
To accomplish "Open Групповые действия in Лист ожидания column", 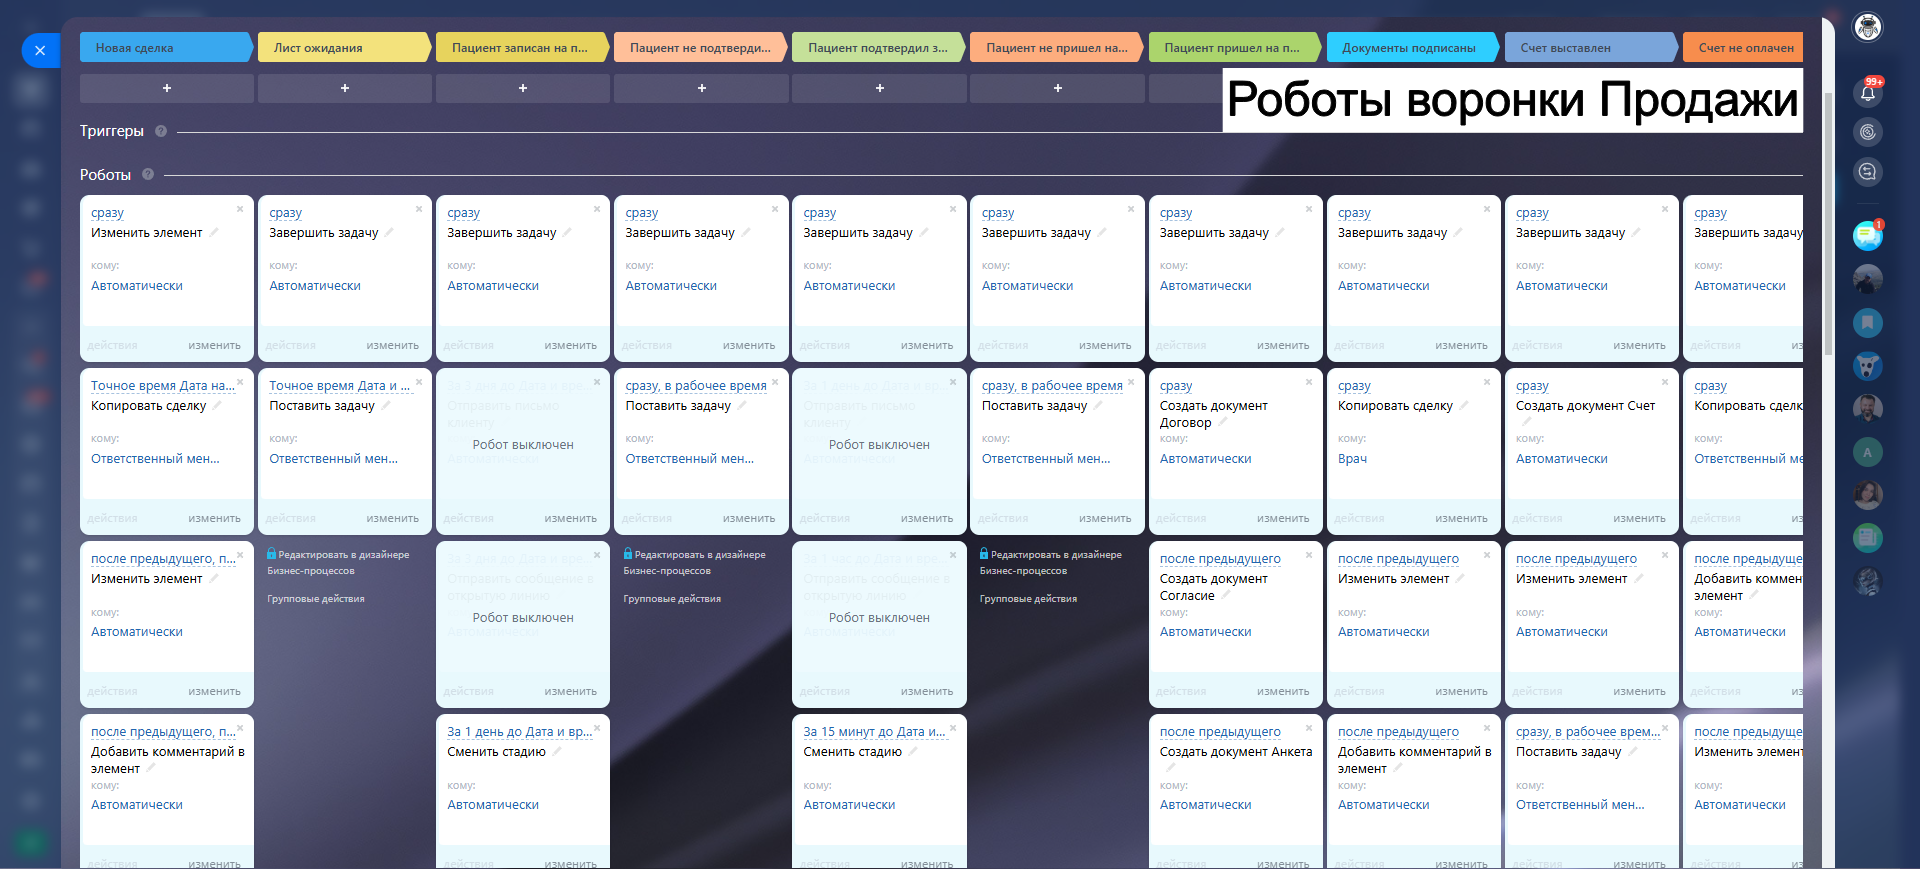I will 316,599.
